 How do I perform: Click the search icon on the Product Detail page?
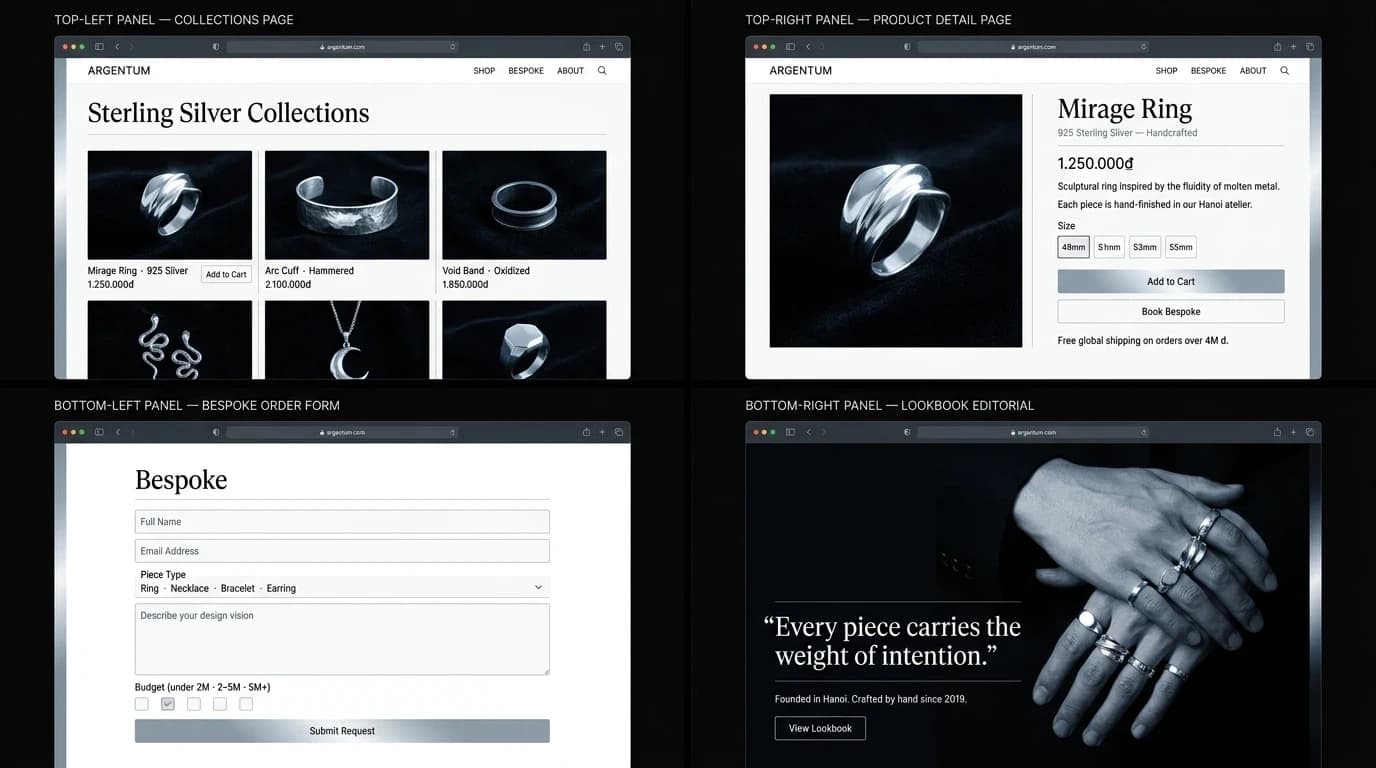tap(1285, 71)
